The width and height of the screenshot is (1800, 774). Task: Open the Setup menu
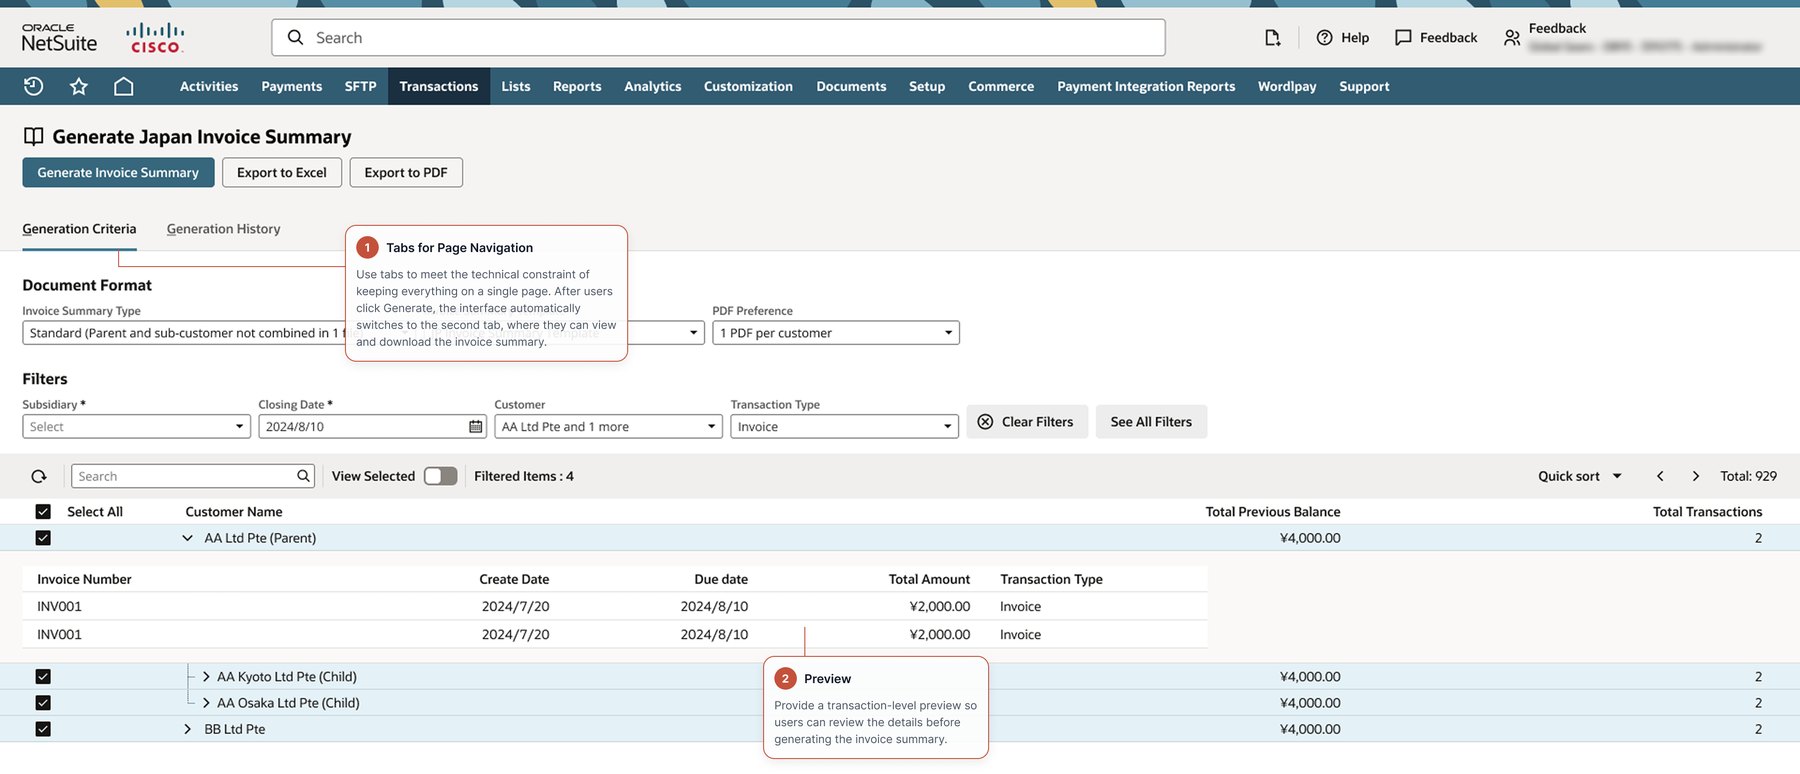pos(927,86)
